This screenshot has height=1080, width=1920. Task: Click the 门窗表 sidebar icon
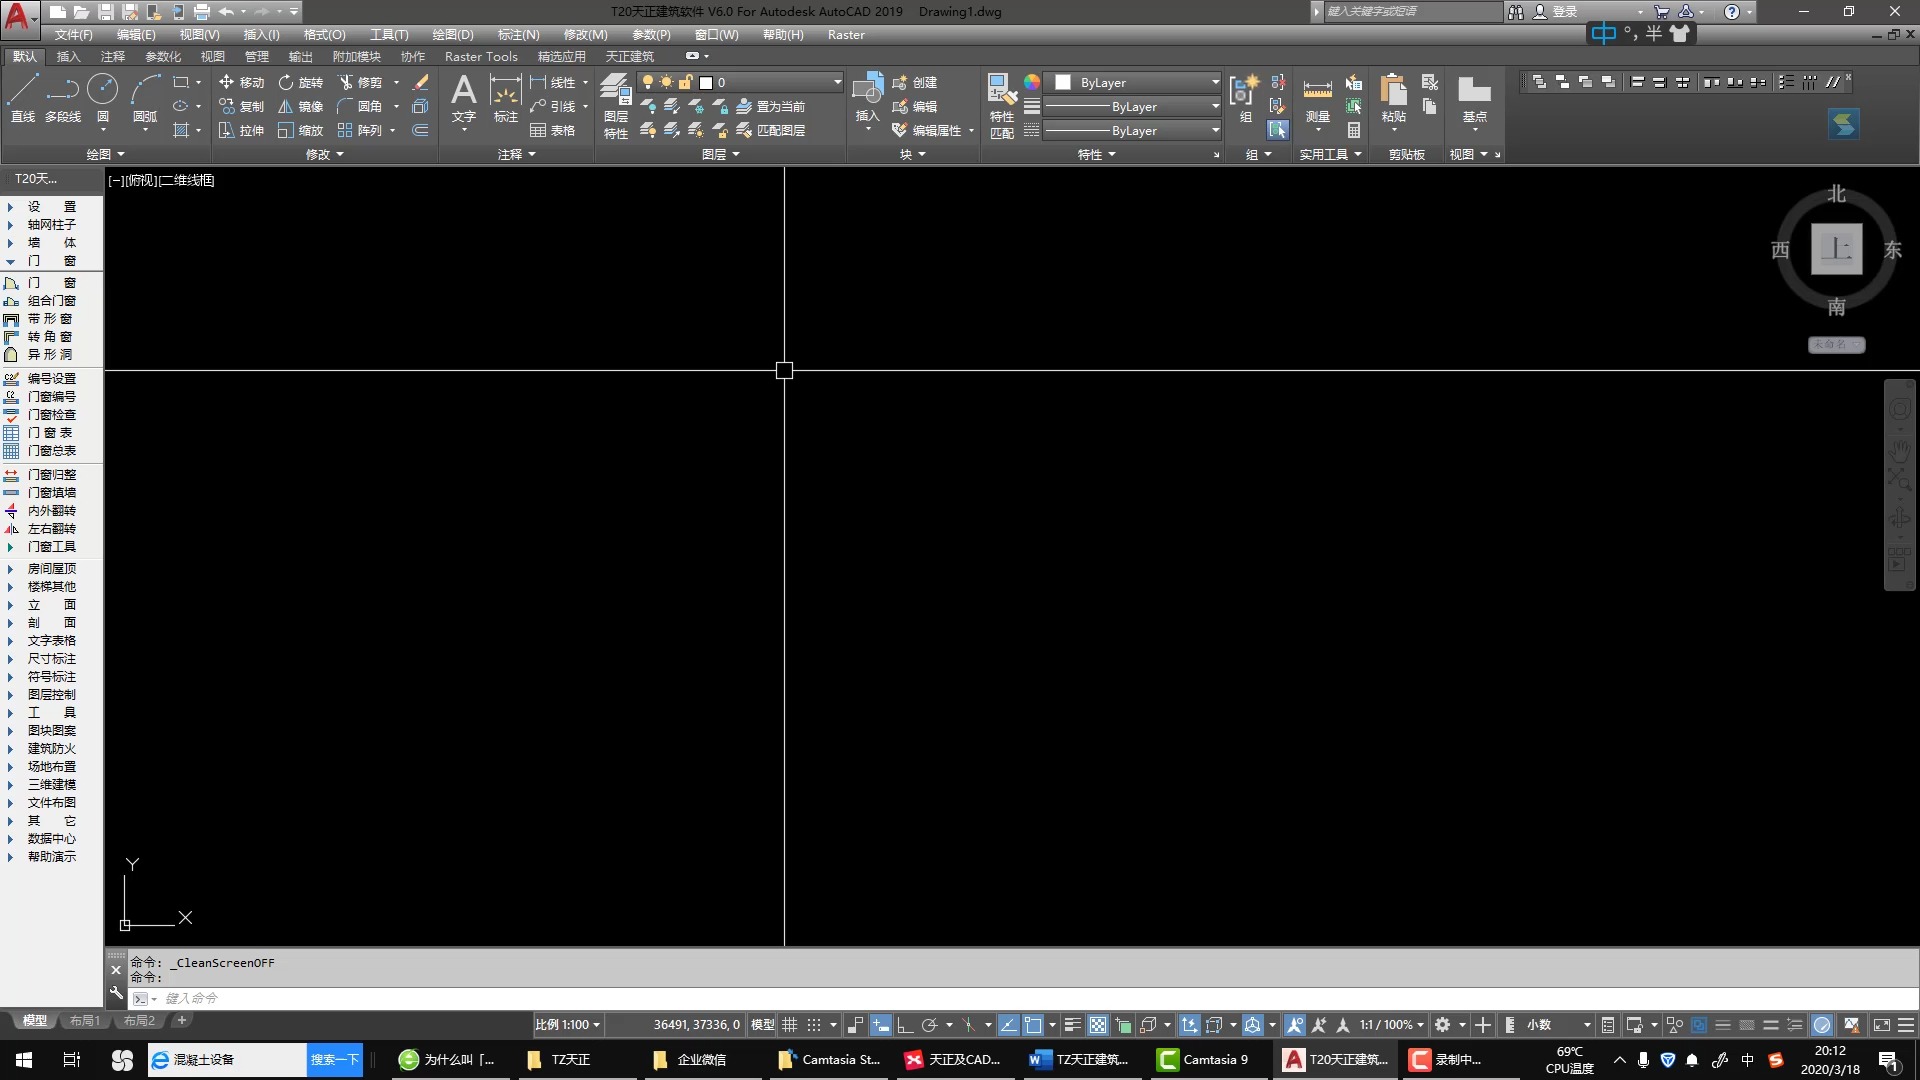pyautogui.click(x=12, y=433)
